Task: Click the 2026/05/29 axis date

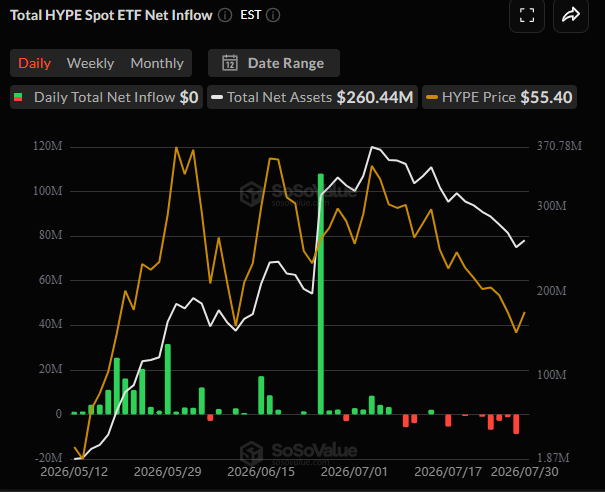Action: coord(167,472)
